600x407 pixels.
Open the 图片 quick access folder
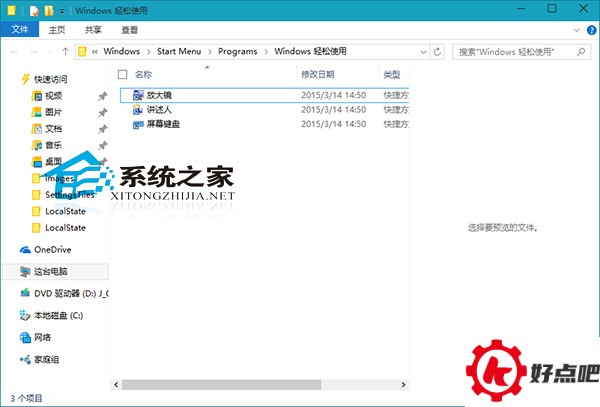(54, 112)
